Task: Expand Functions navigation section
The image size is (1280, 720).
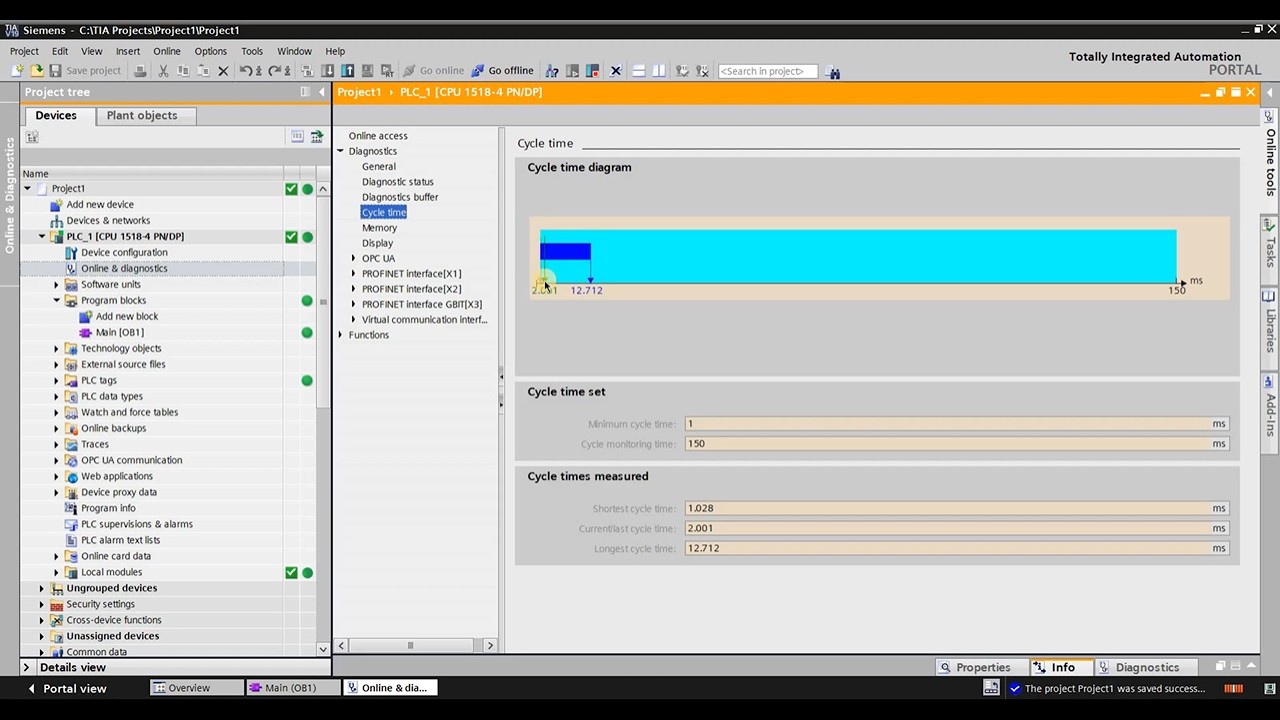Action: (x=340, y=335)
